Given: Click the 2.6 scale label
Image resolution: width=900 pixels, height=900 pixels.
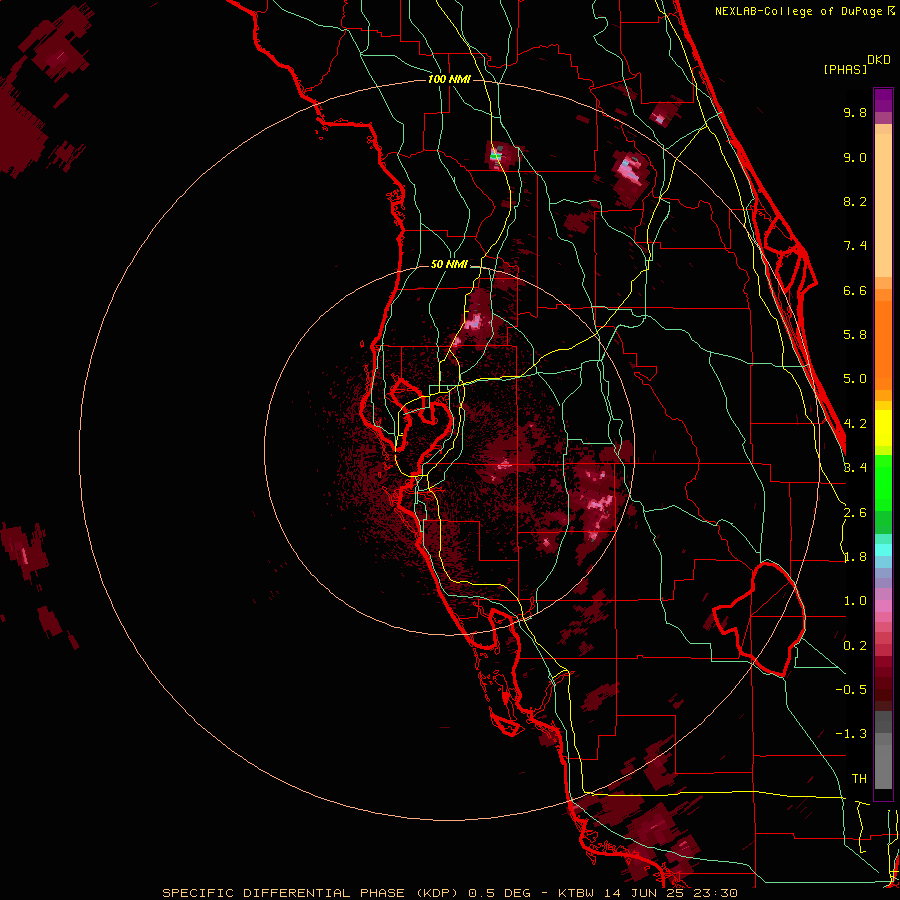Looking at the screenshot, I should coord(855,513).
